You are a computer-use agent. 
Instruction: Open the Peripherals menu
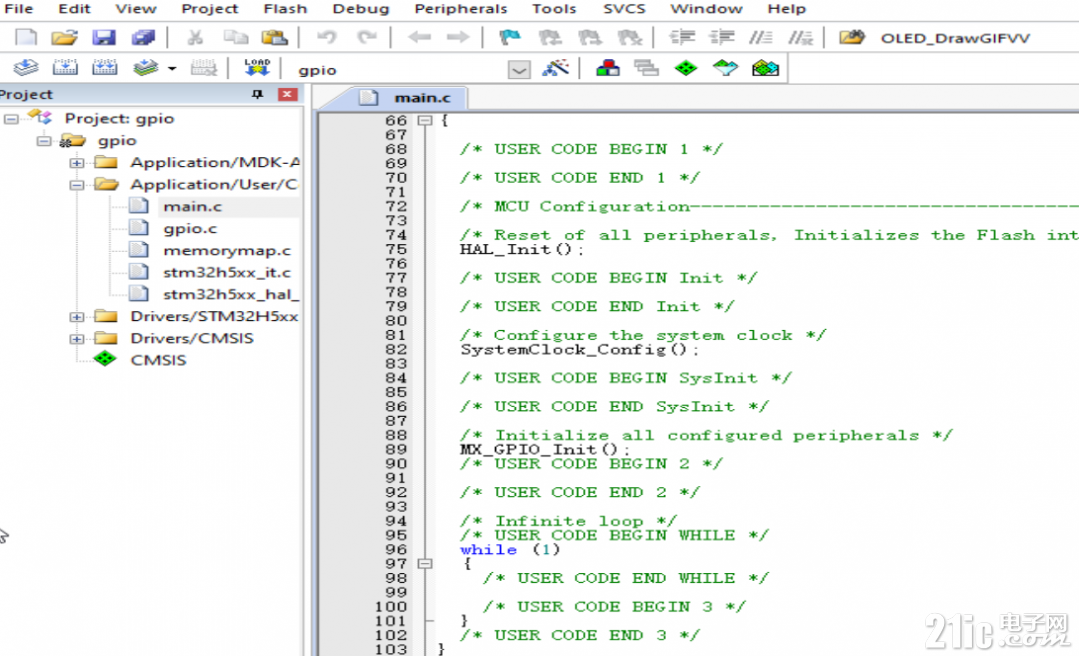[x=460, y=9]
